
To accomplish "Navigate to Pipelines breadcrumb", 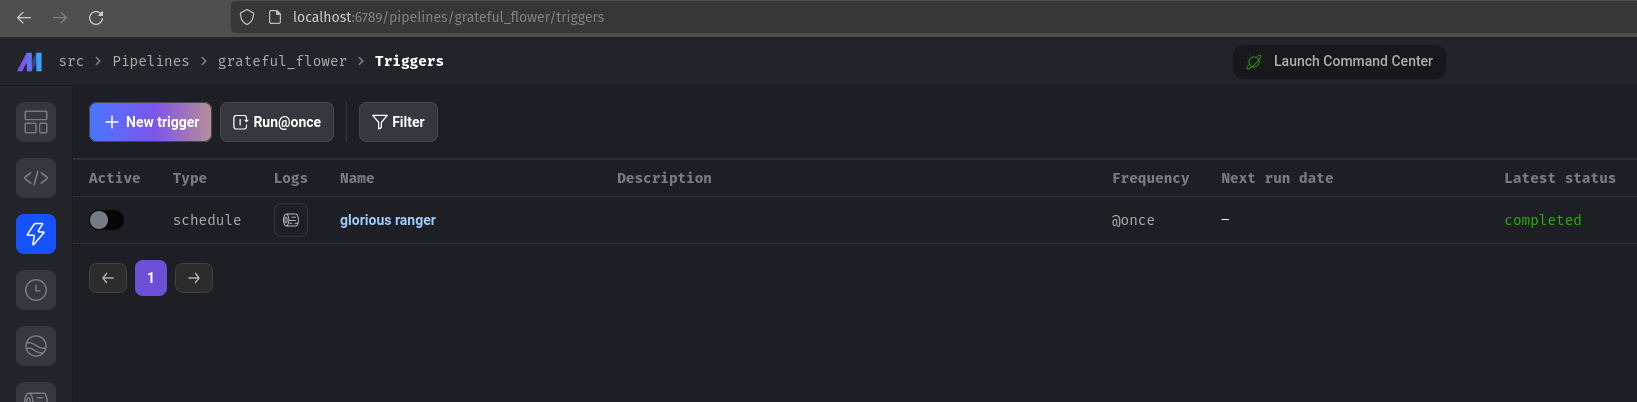I will [151, 61].
